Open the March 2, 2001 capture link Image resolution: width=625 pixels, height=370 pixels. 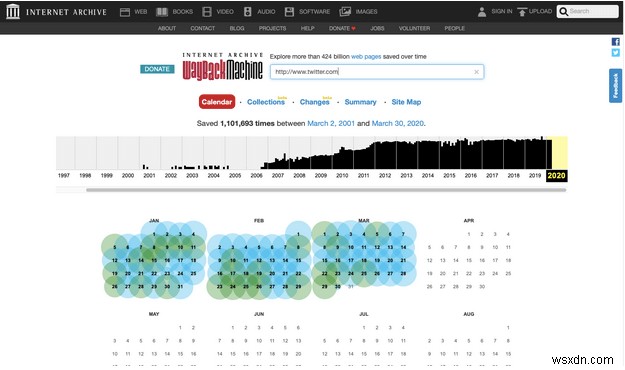click(x=331, y=124)
